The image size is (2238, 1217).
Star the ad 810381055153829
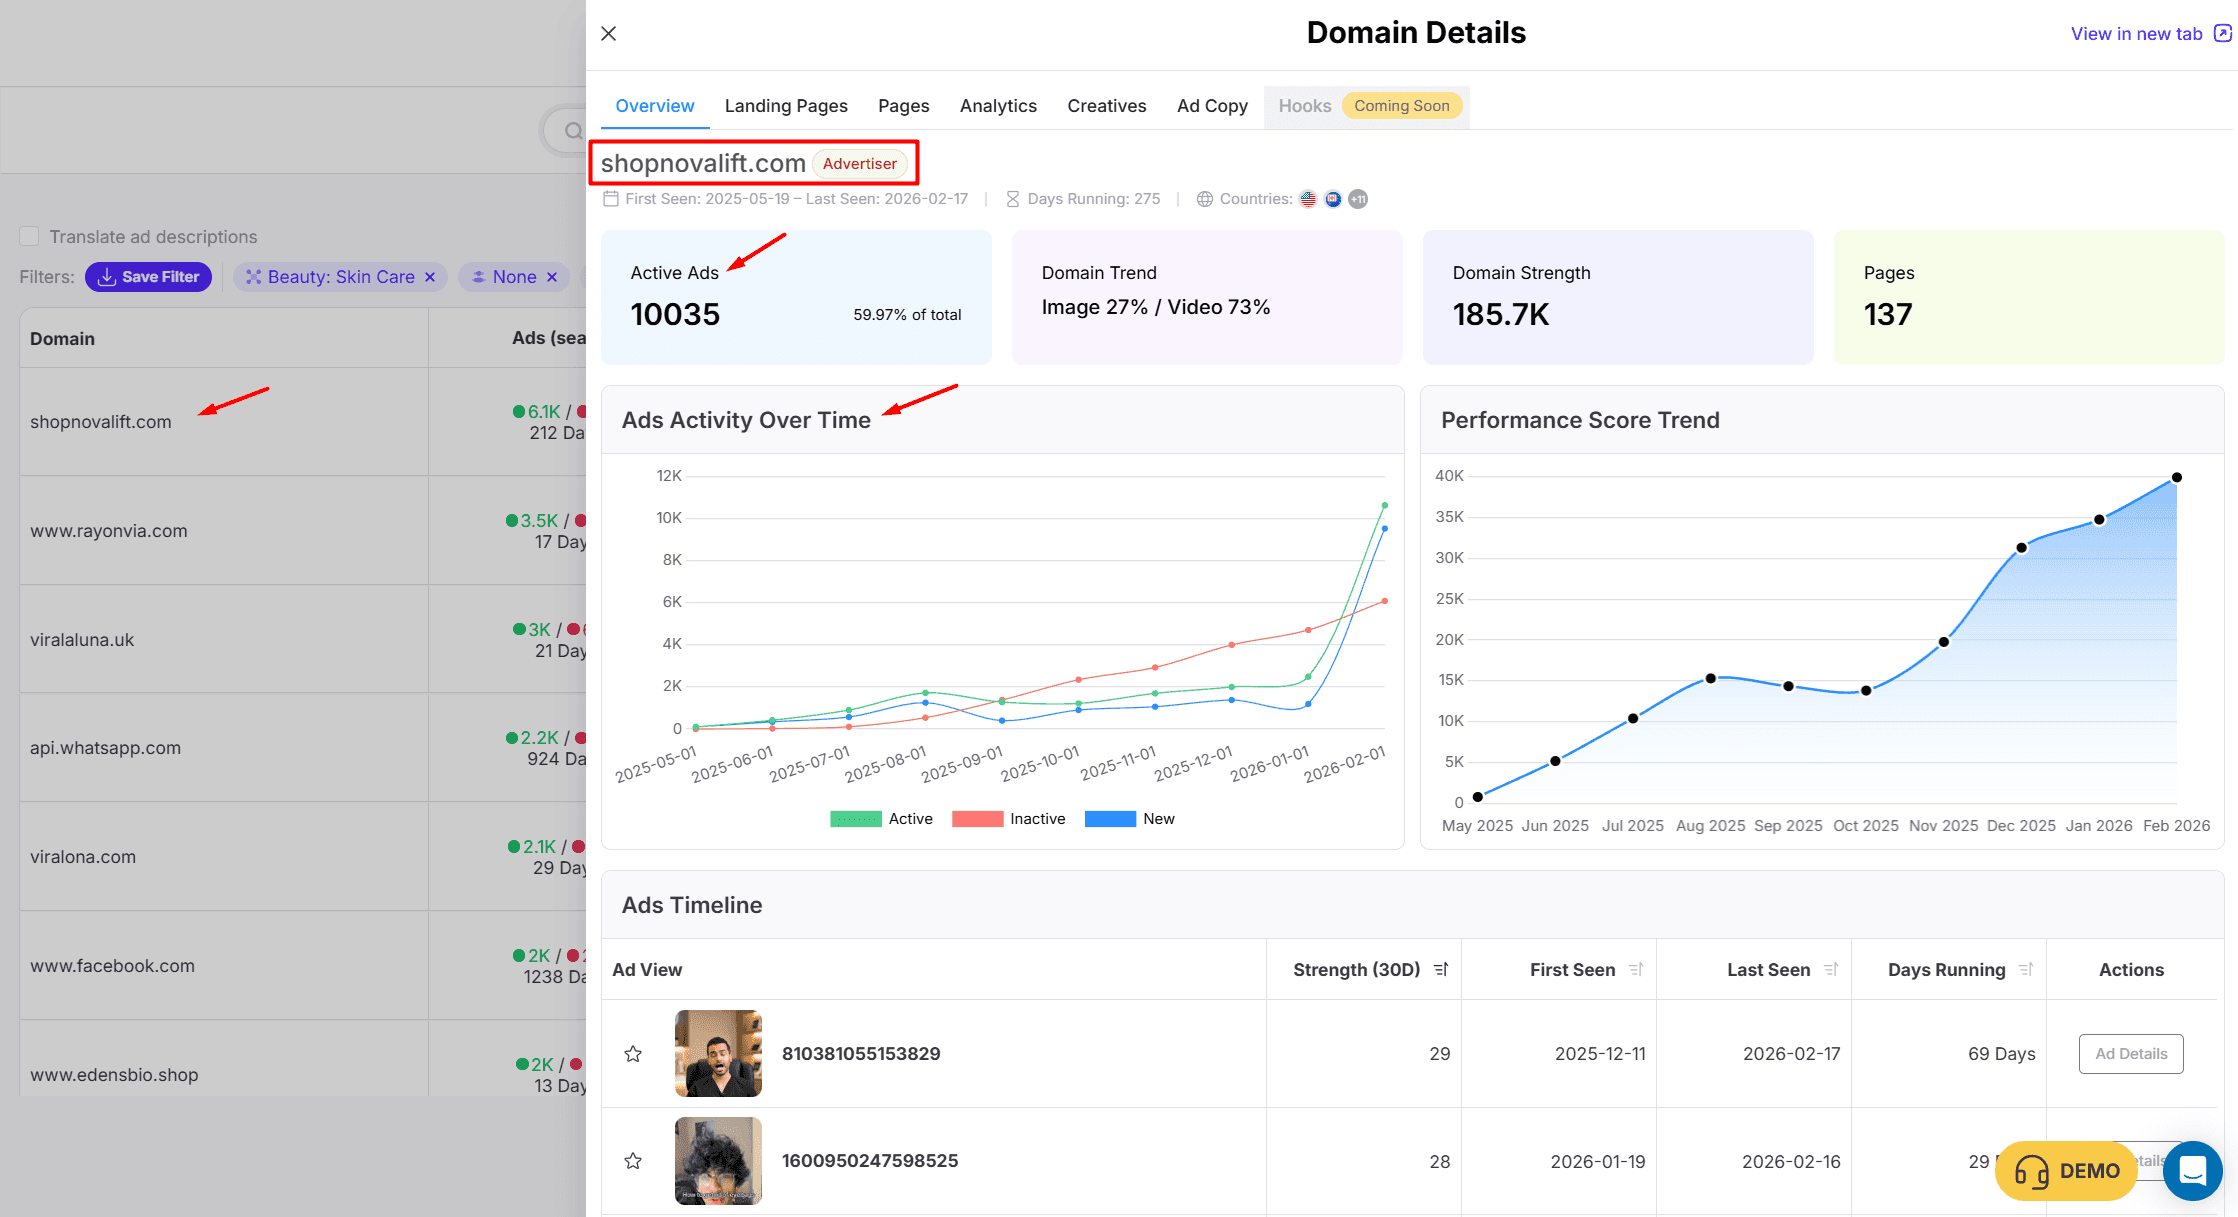tap(633, 1054)
